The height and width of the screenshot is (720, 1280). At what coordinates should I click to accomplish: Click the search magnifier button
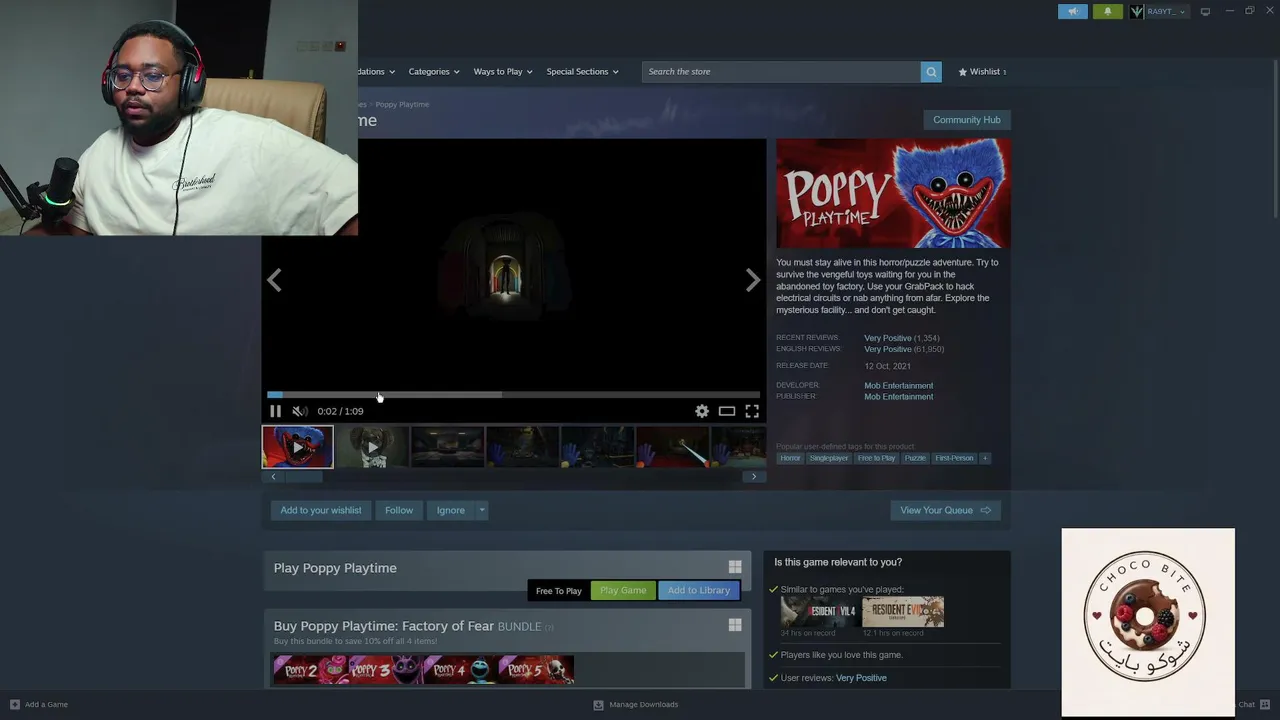[931, 72]
